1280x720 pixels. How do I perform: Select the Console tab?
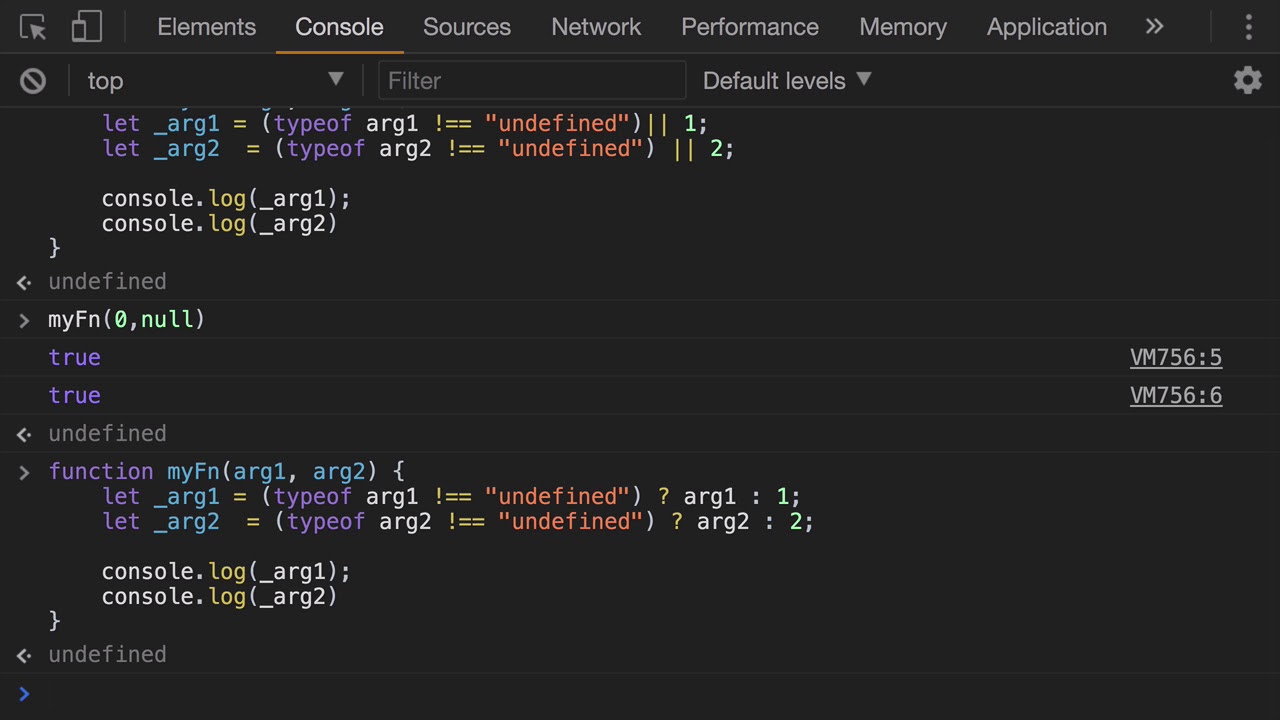click(x=339, y=27)
